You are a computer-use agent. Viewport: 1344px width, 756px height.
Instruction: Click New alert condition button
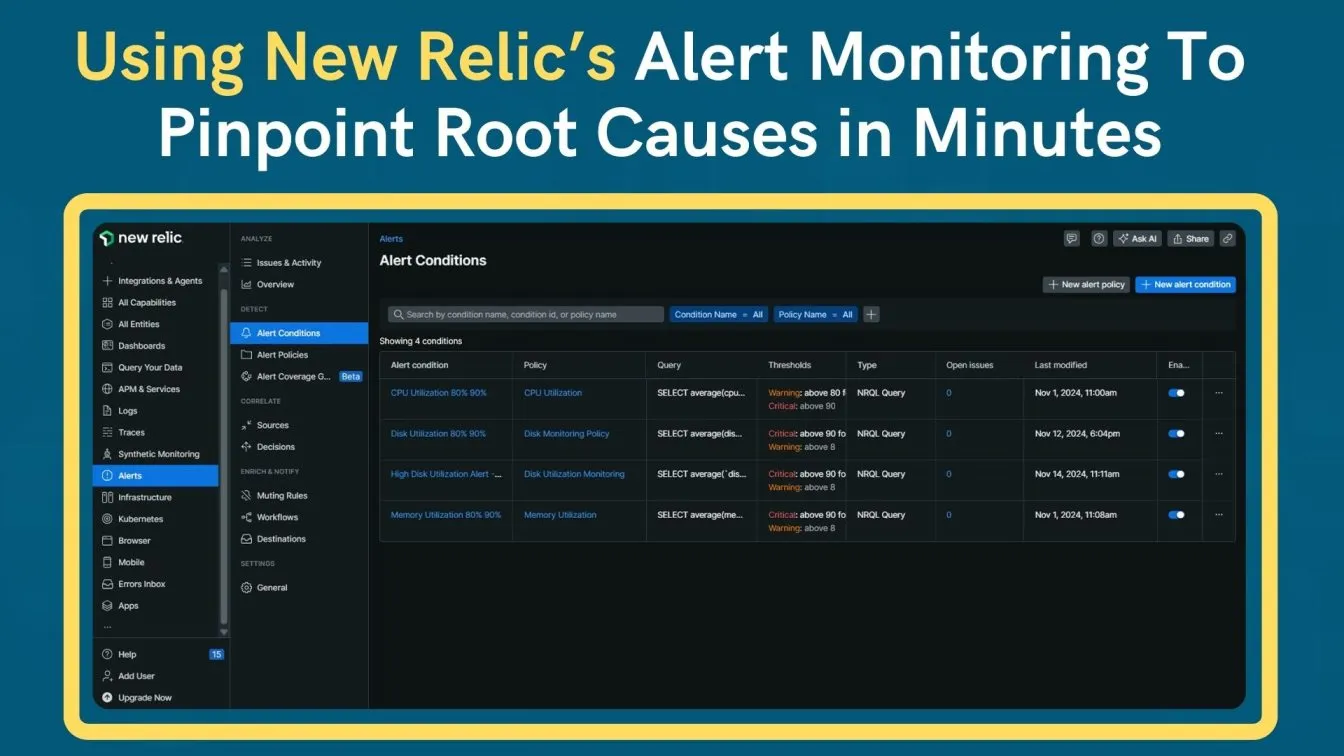(1186, 285)
